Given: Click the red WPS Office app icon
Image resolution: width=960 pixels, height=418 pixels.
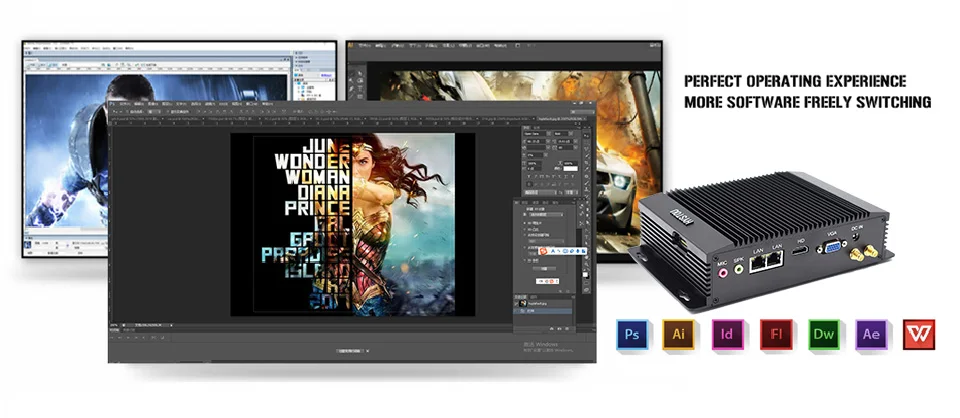Looking at the screenshot, I should pos(919,334).
